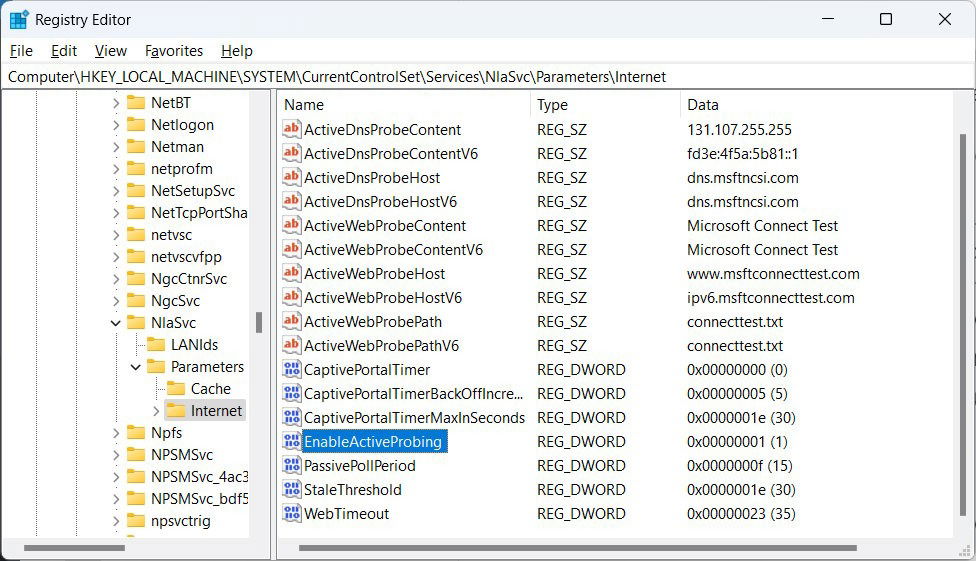Expand the NetBT key
The height and width of the screenshot is (561, 976).
click(x=116, y=103)
